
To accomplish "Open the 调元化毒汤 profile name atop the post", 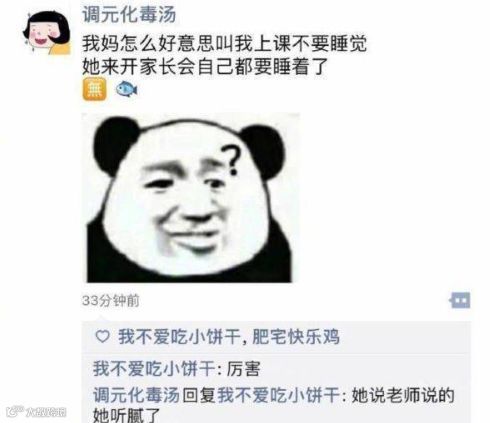I will [x=129, y=14].
